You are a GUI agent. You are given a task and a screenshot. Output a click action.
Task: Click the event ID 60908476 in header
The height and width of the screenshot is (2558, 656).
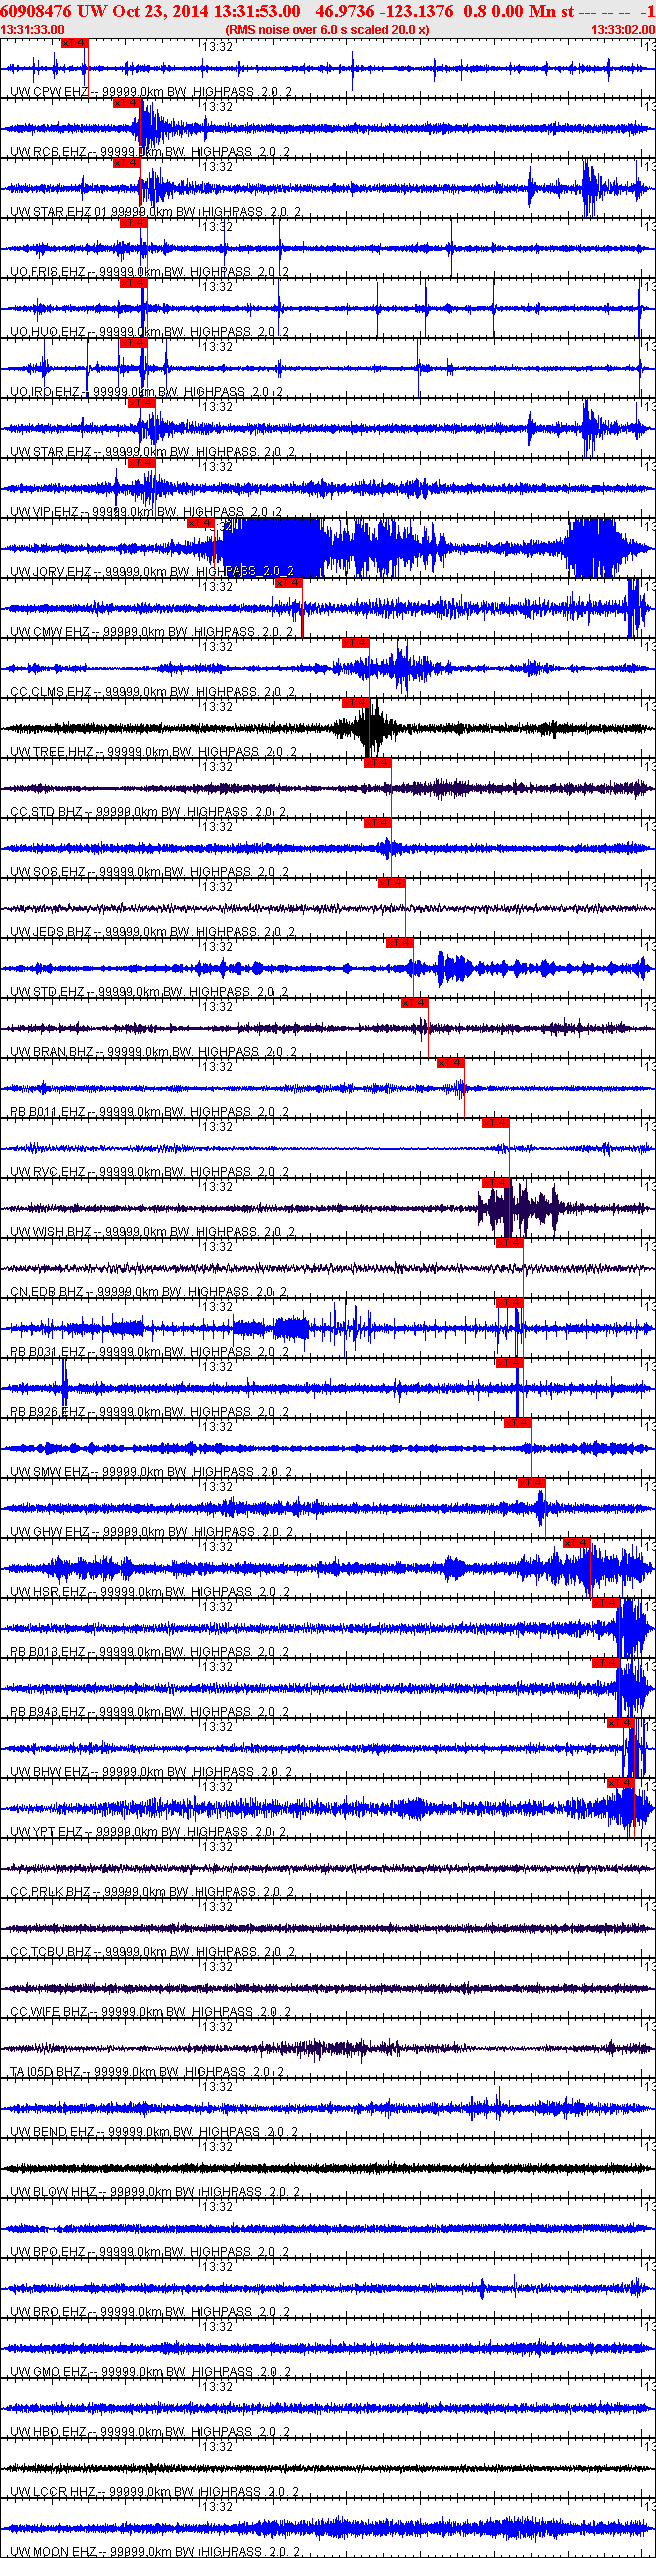click(x=34, y=10)
